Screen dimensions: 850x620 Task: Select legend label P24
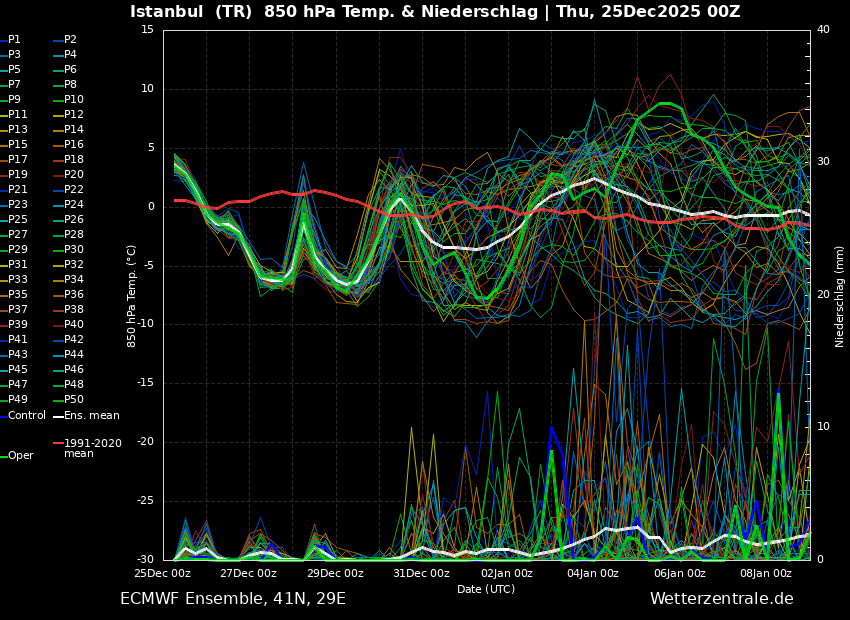pos(69,204)
